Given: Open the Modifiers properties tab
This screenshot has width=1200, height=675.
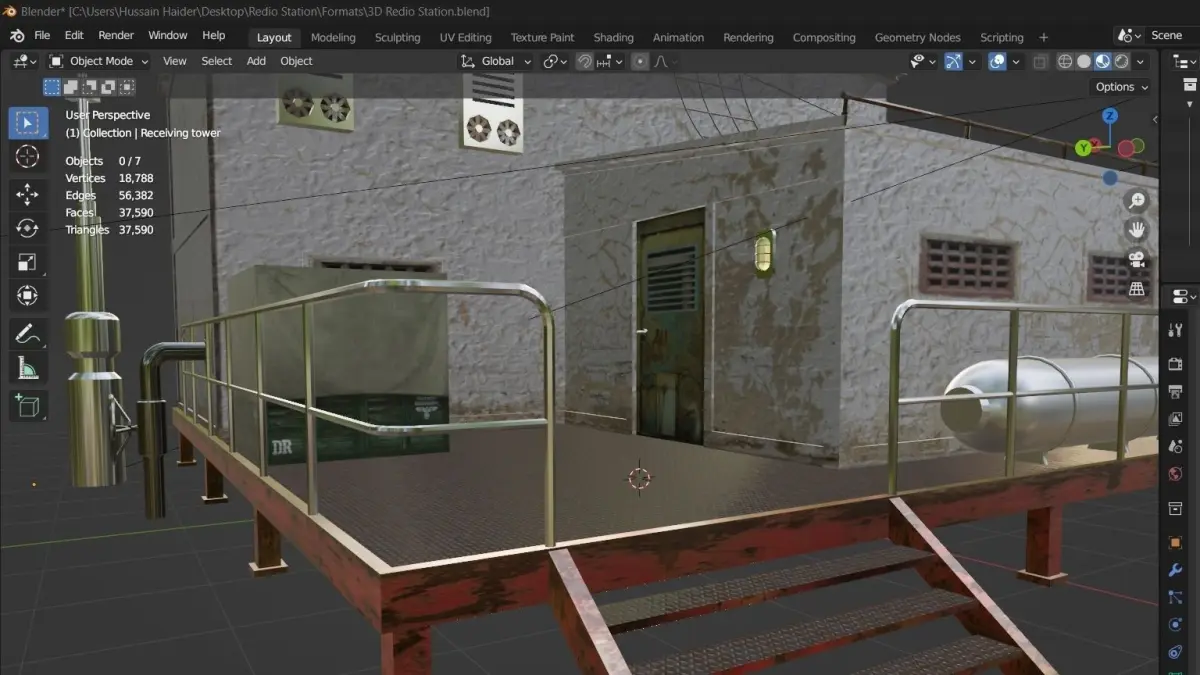Looking at the screenshot, I should 1176,570.
